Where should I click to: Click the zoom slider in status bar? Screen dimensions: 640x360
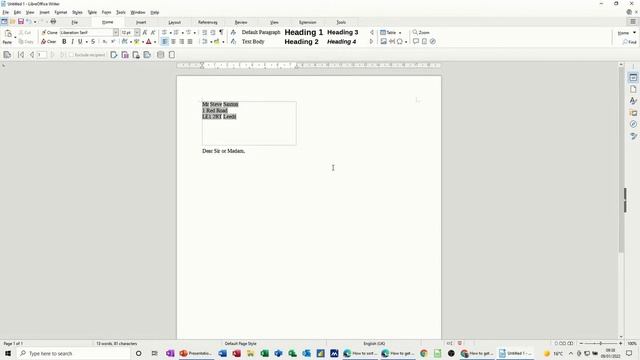click(x=601, y=343)
